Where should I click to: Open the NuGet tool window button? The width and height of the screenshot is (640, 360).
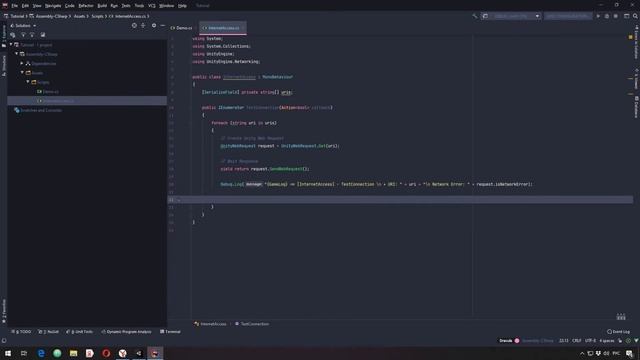pos(49,331)
